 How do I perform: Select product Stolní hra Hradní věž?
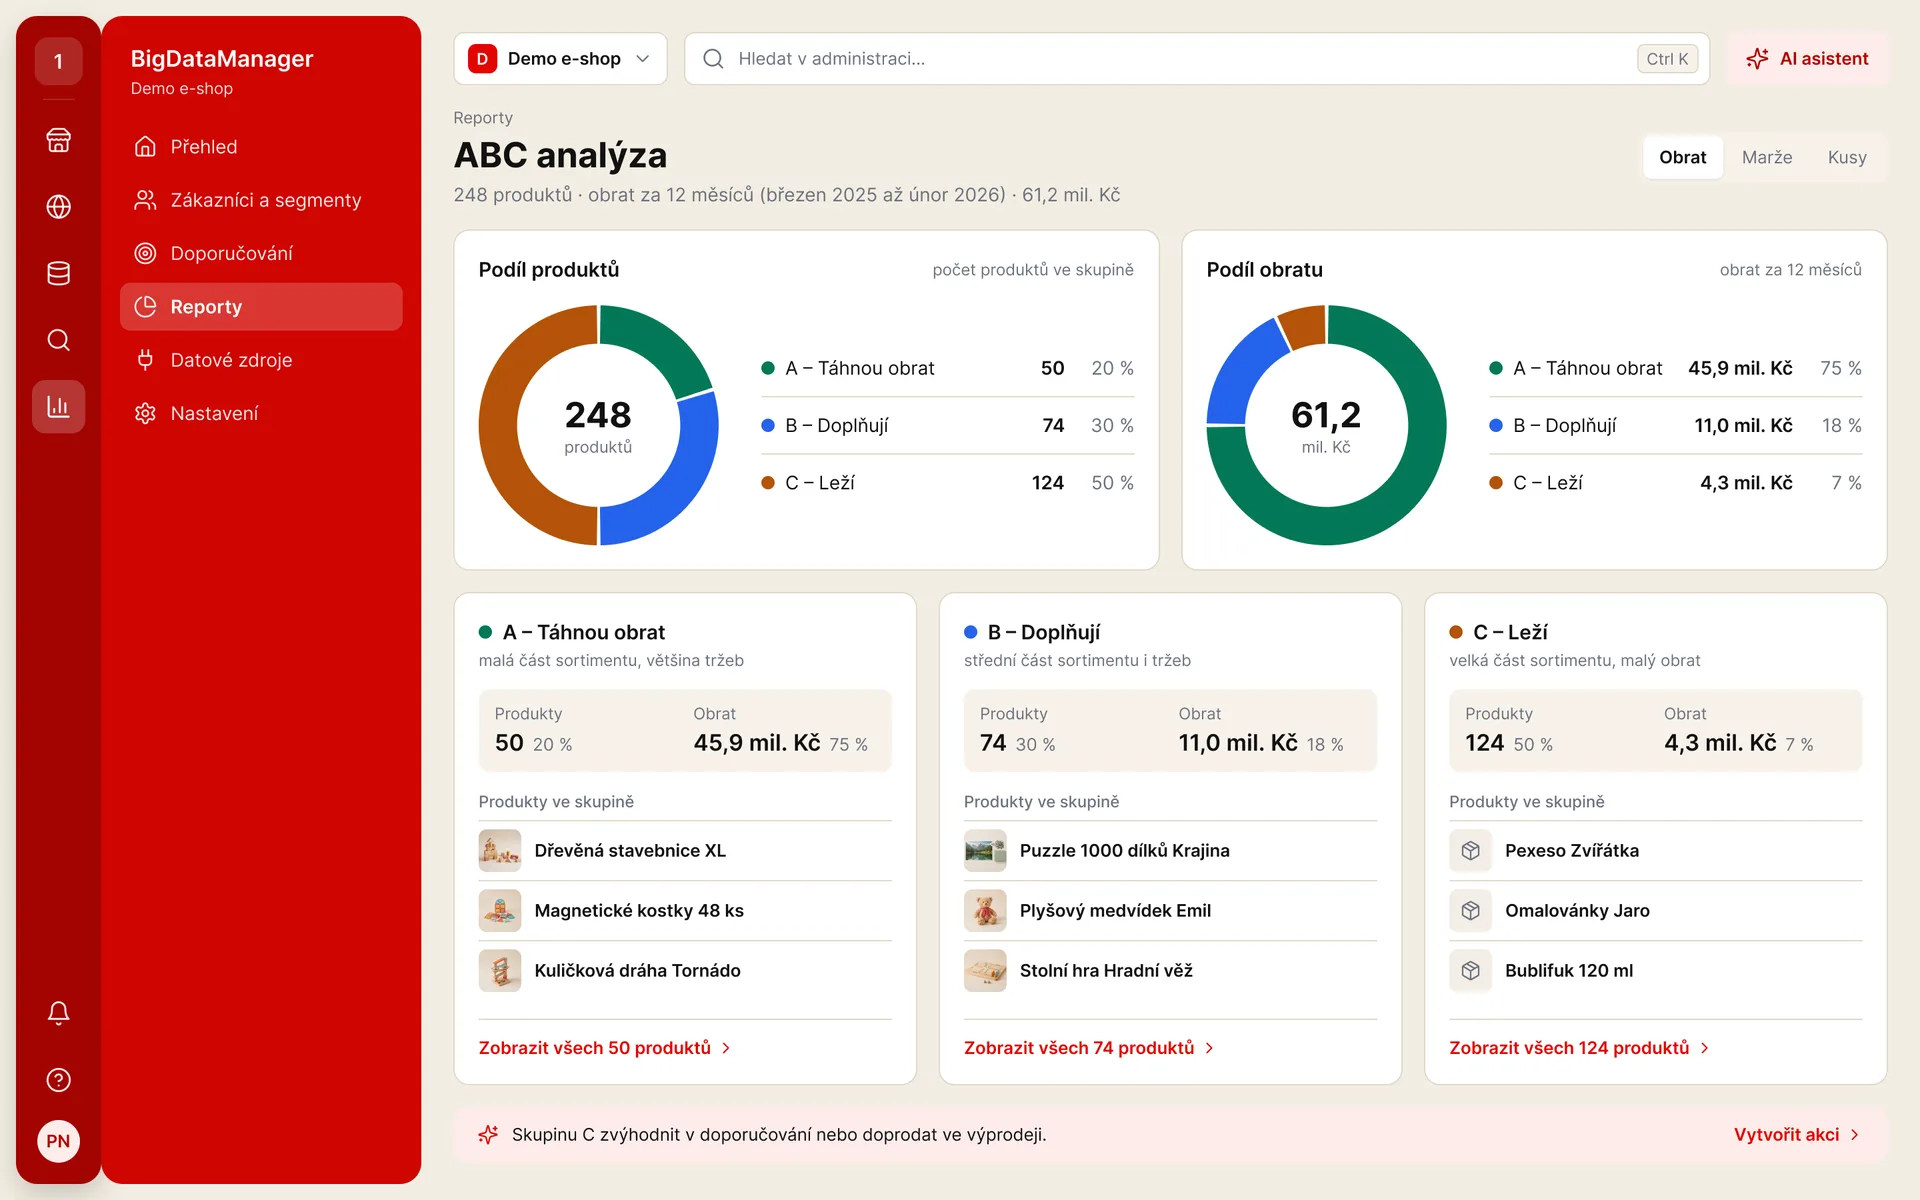tap(1170, 971)
